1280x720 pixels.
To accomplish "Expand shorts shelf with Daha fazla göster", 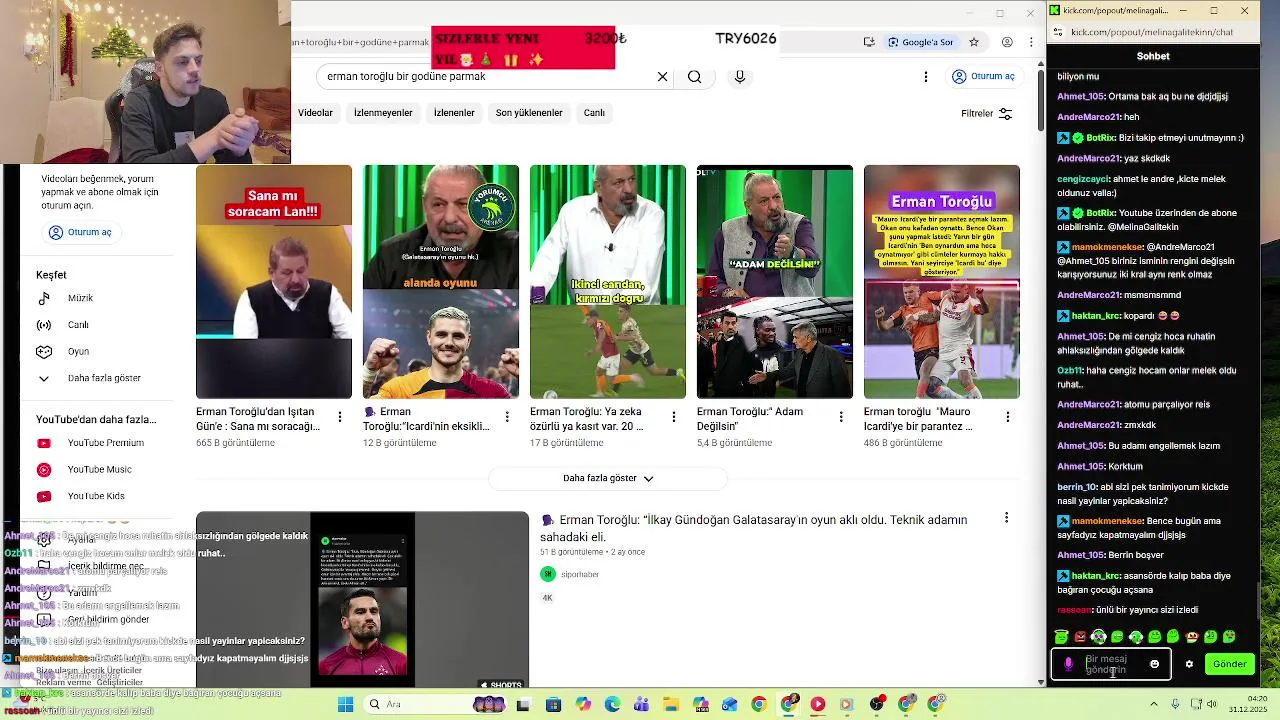I will coord(608,478).
